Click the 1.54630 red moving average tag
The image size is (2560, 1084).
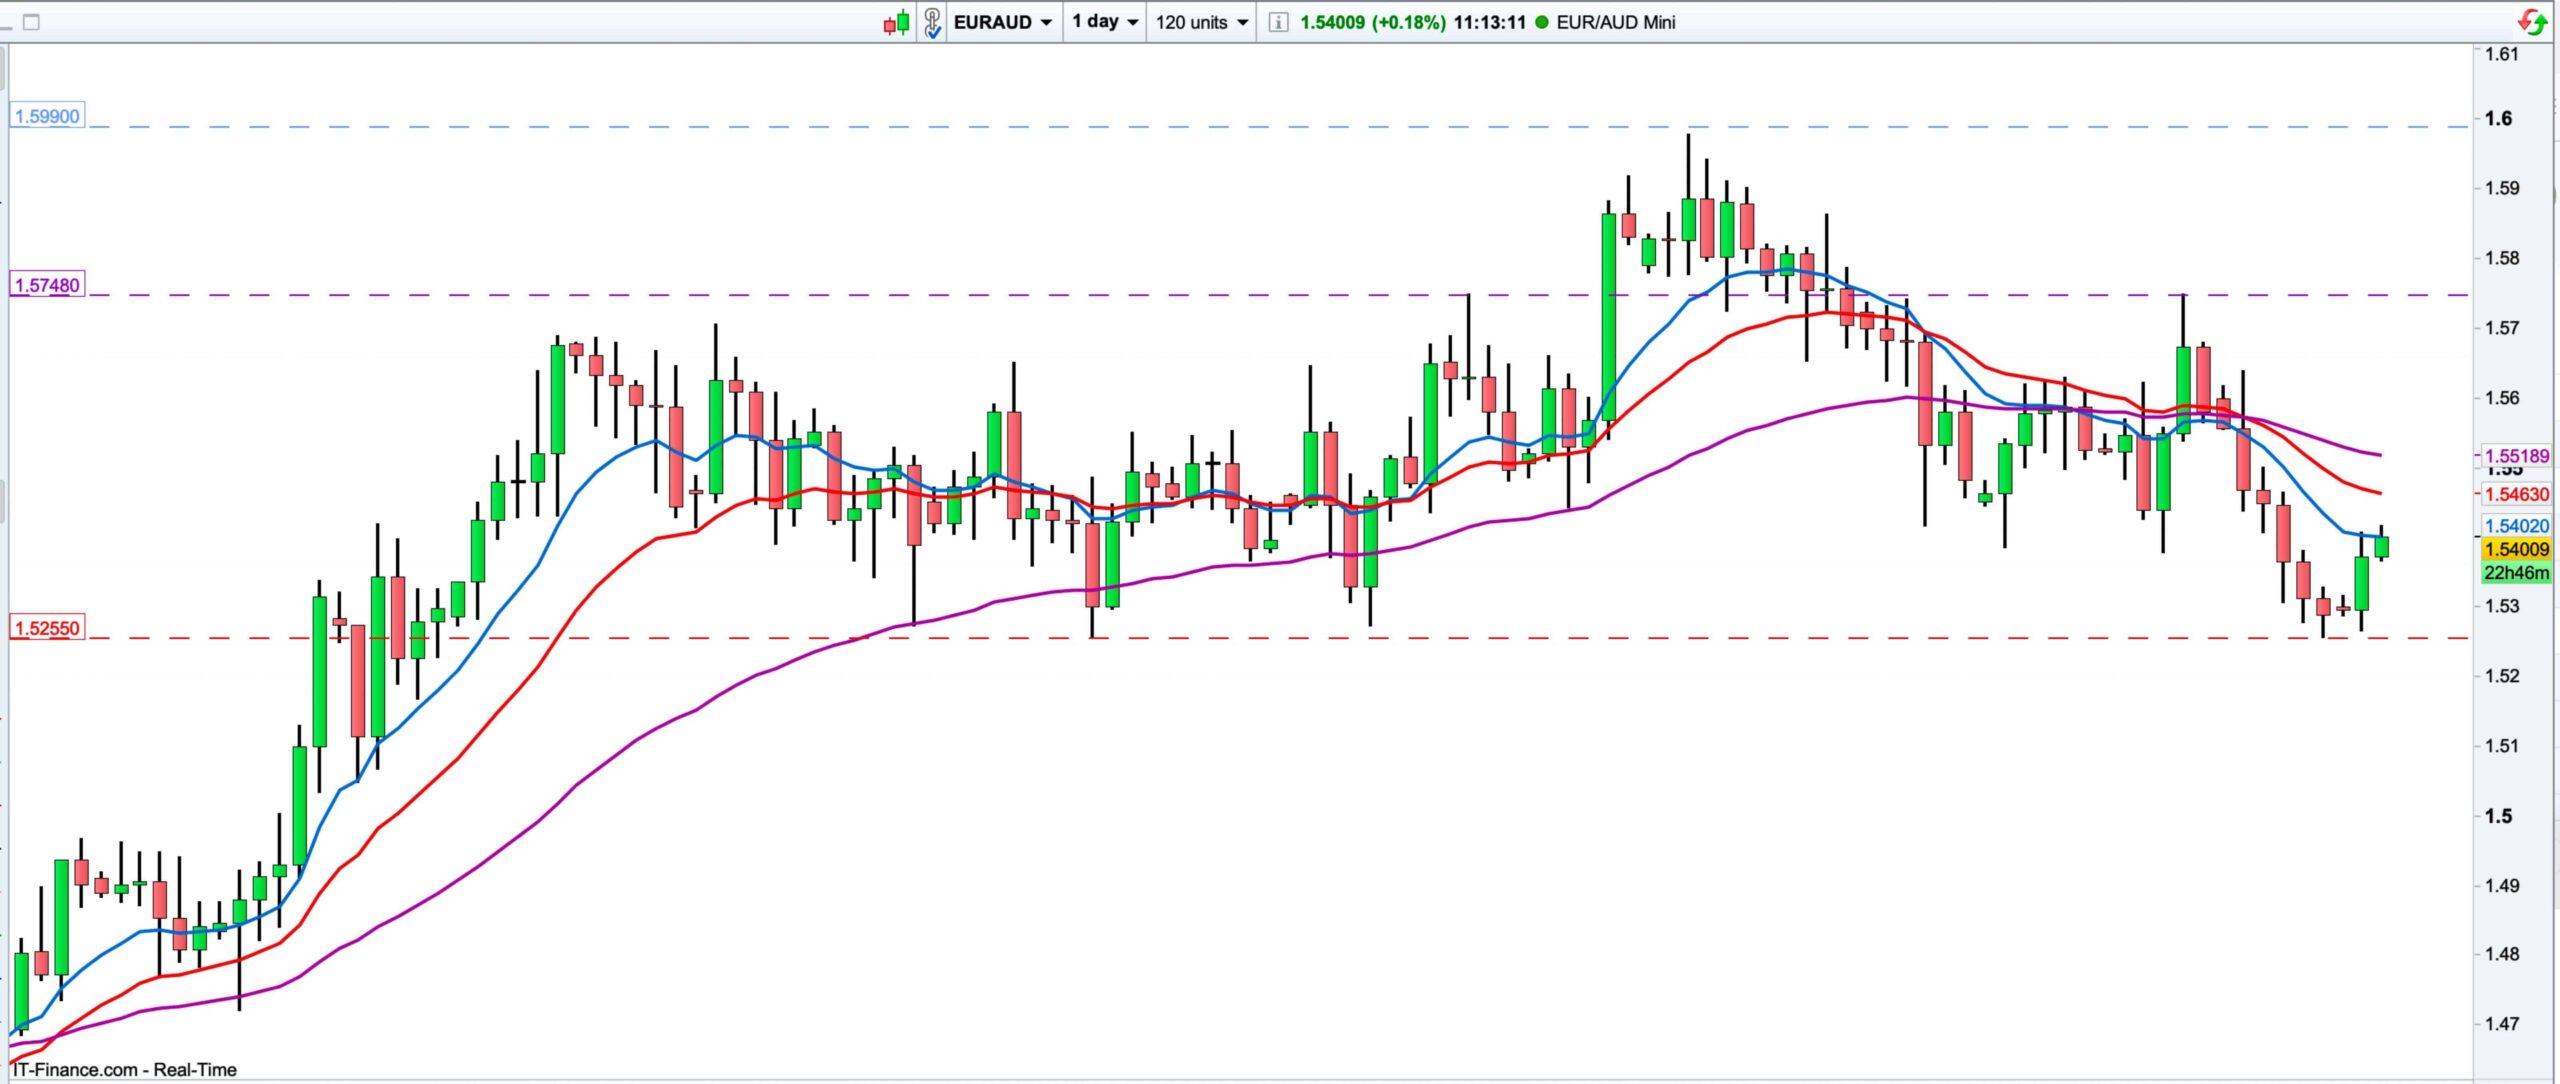click(x=2516, y=494)
